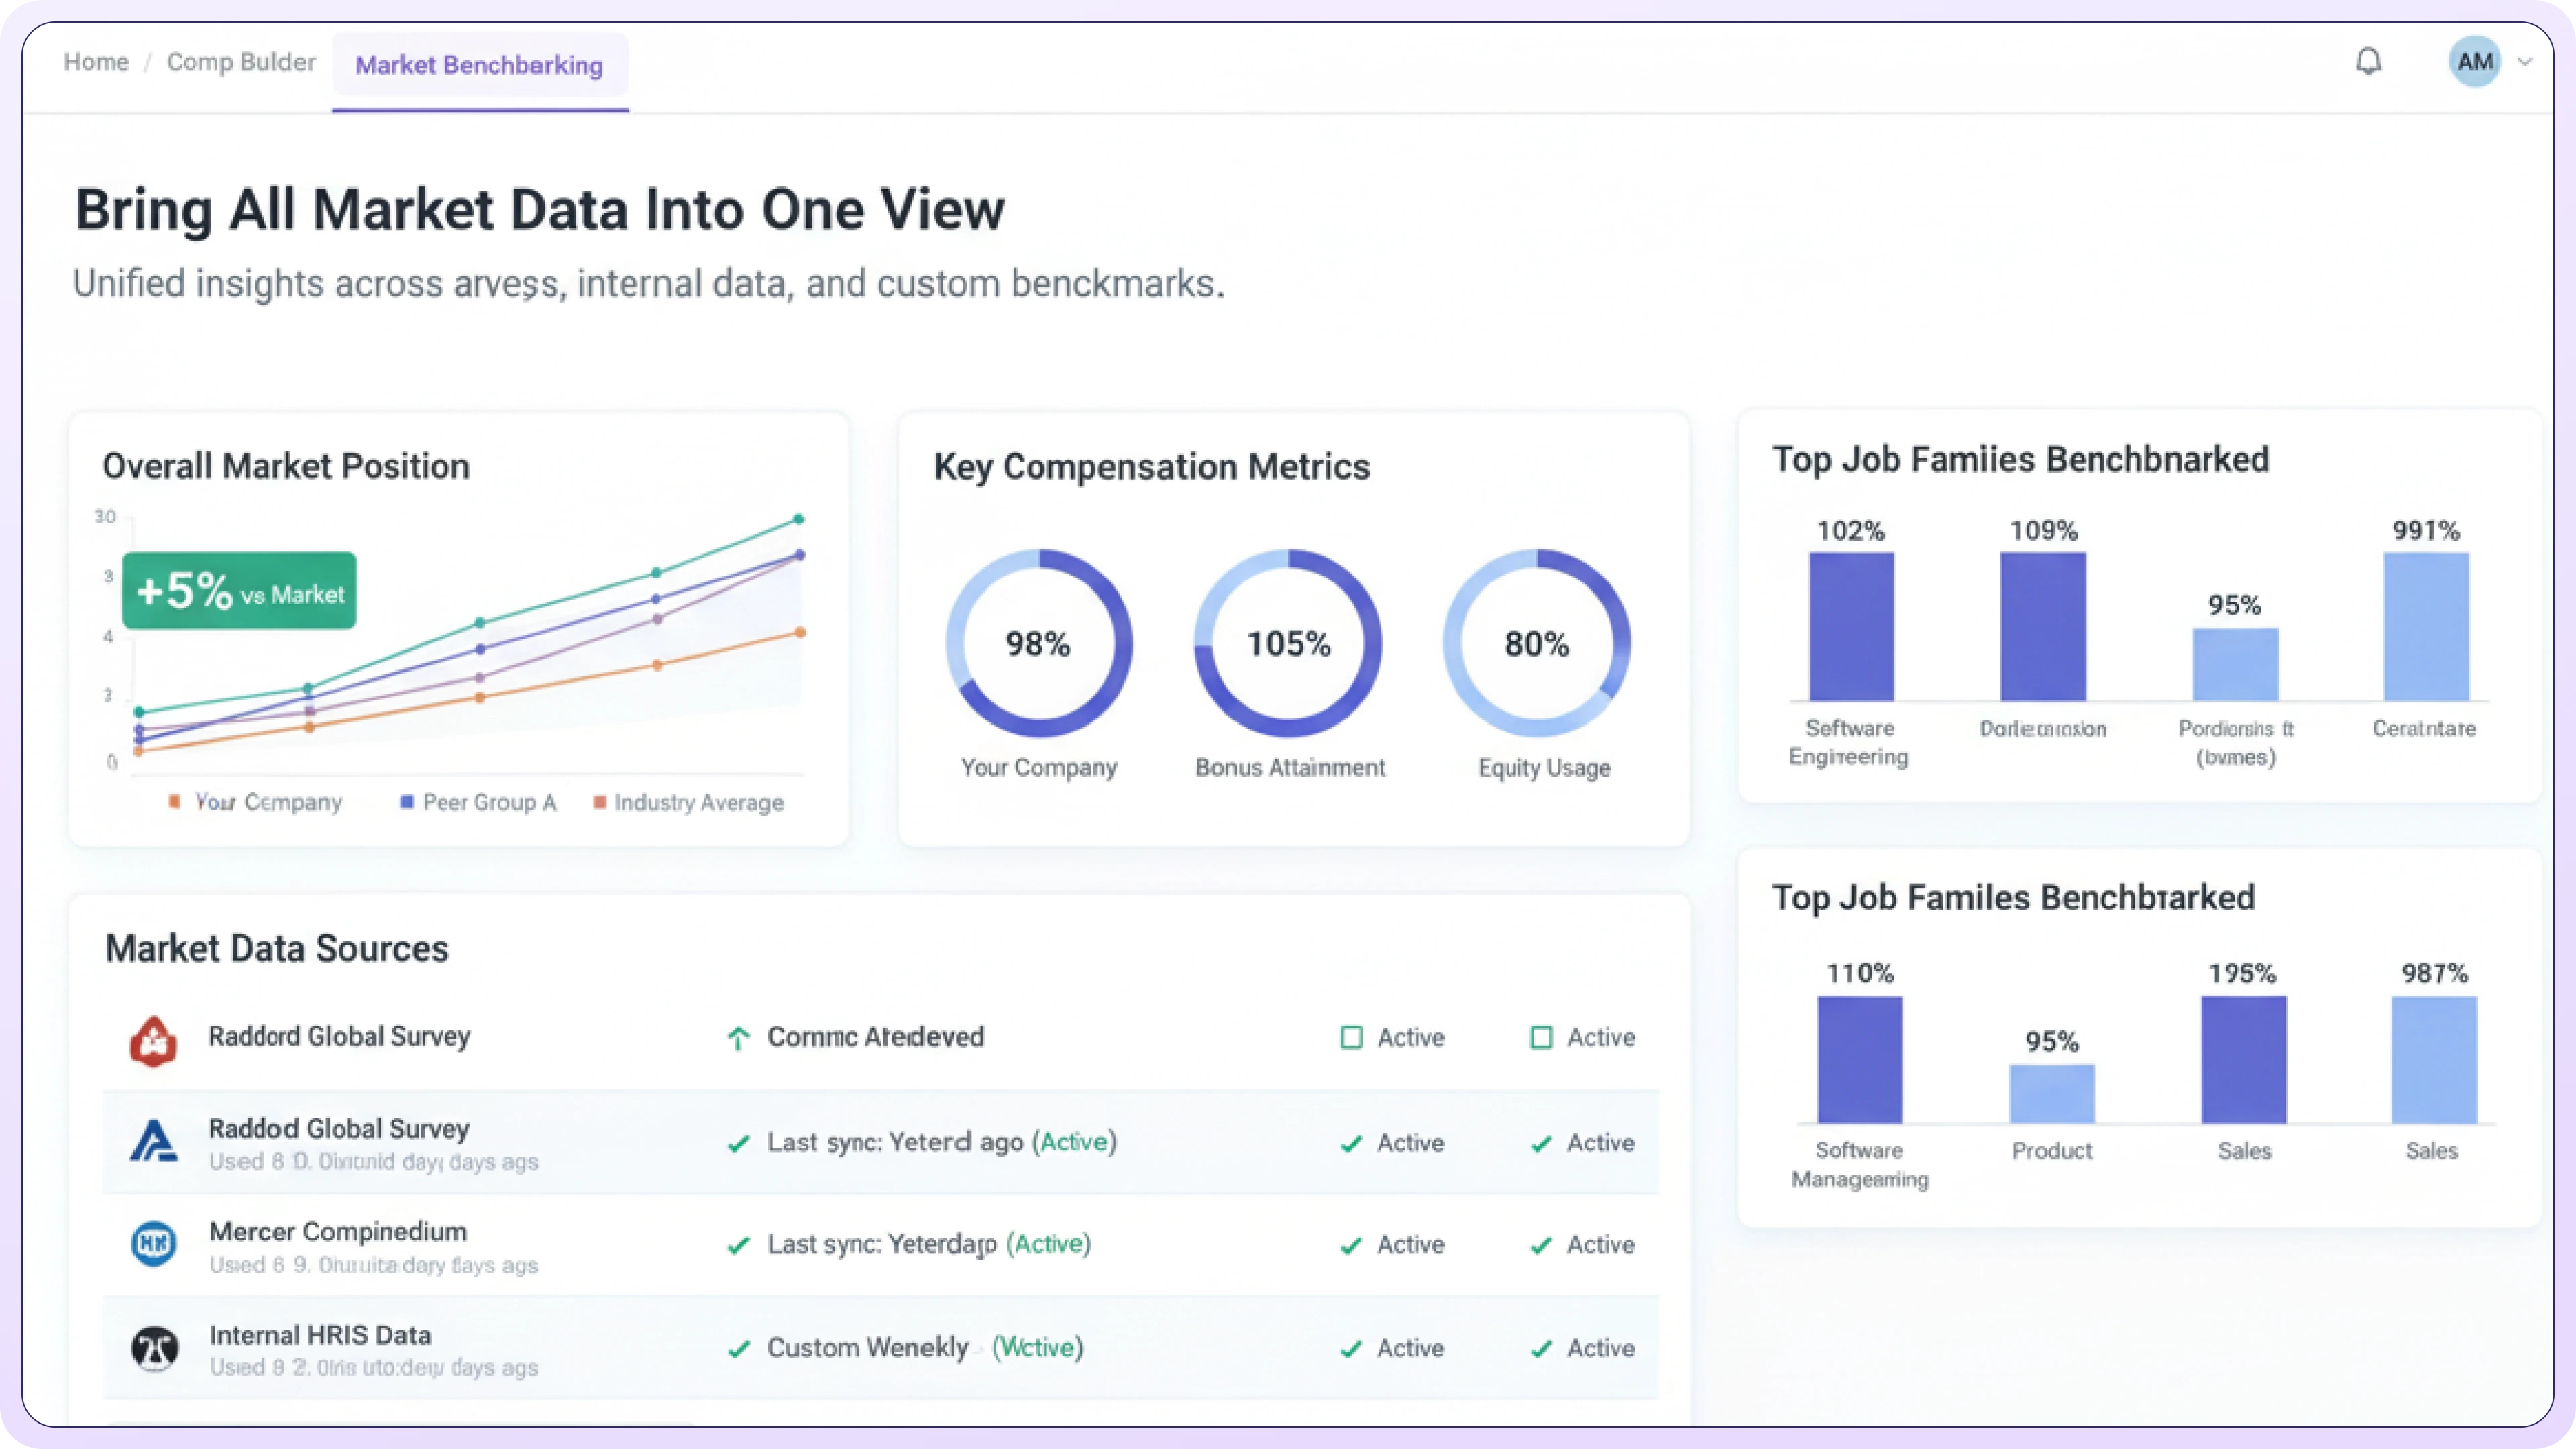Click the +5% vs Market badge
The height and width of the screenshot is (1449, 2576).
pyautogui.click(x=239, y=591)
